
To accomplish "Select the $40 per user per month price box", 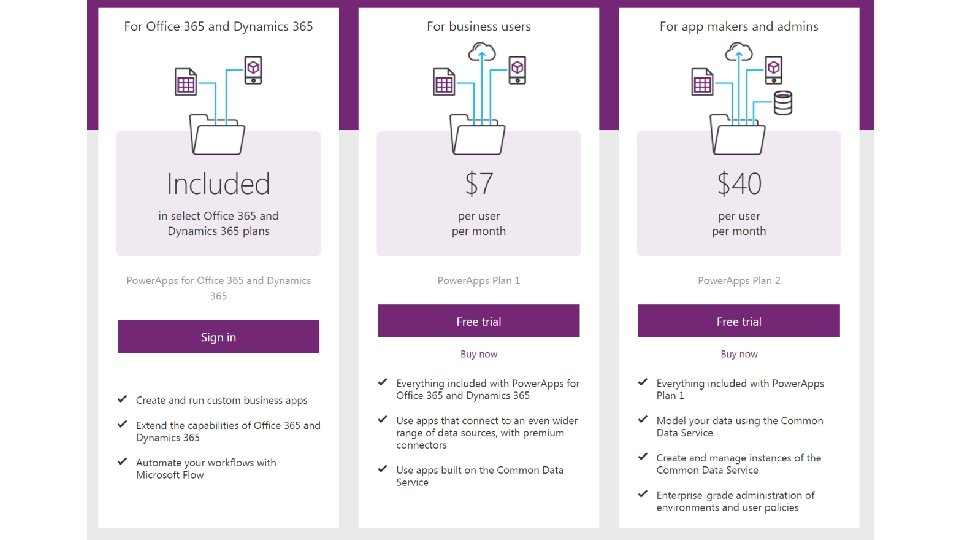I will tap(739, 193).
